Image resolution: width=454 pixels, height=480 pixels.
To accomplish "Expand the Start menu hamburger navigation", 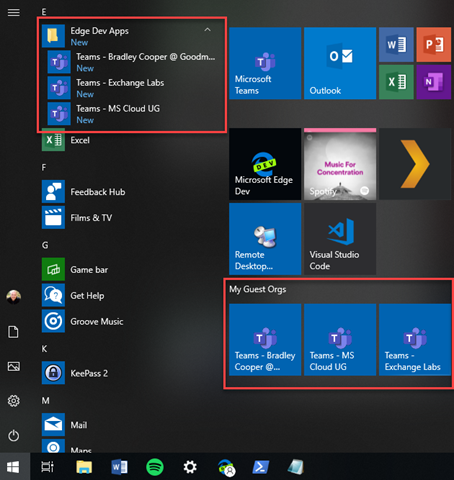I will coord(14,13).
